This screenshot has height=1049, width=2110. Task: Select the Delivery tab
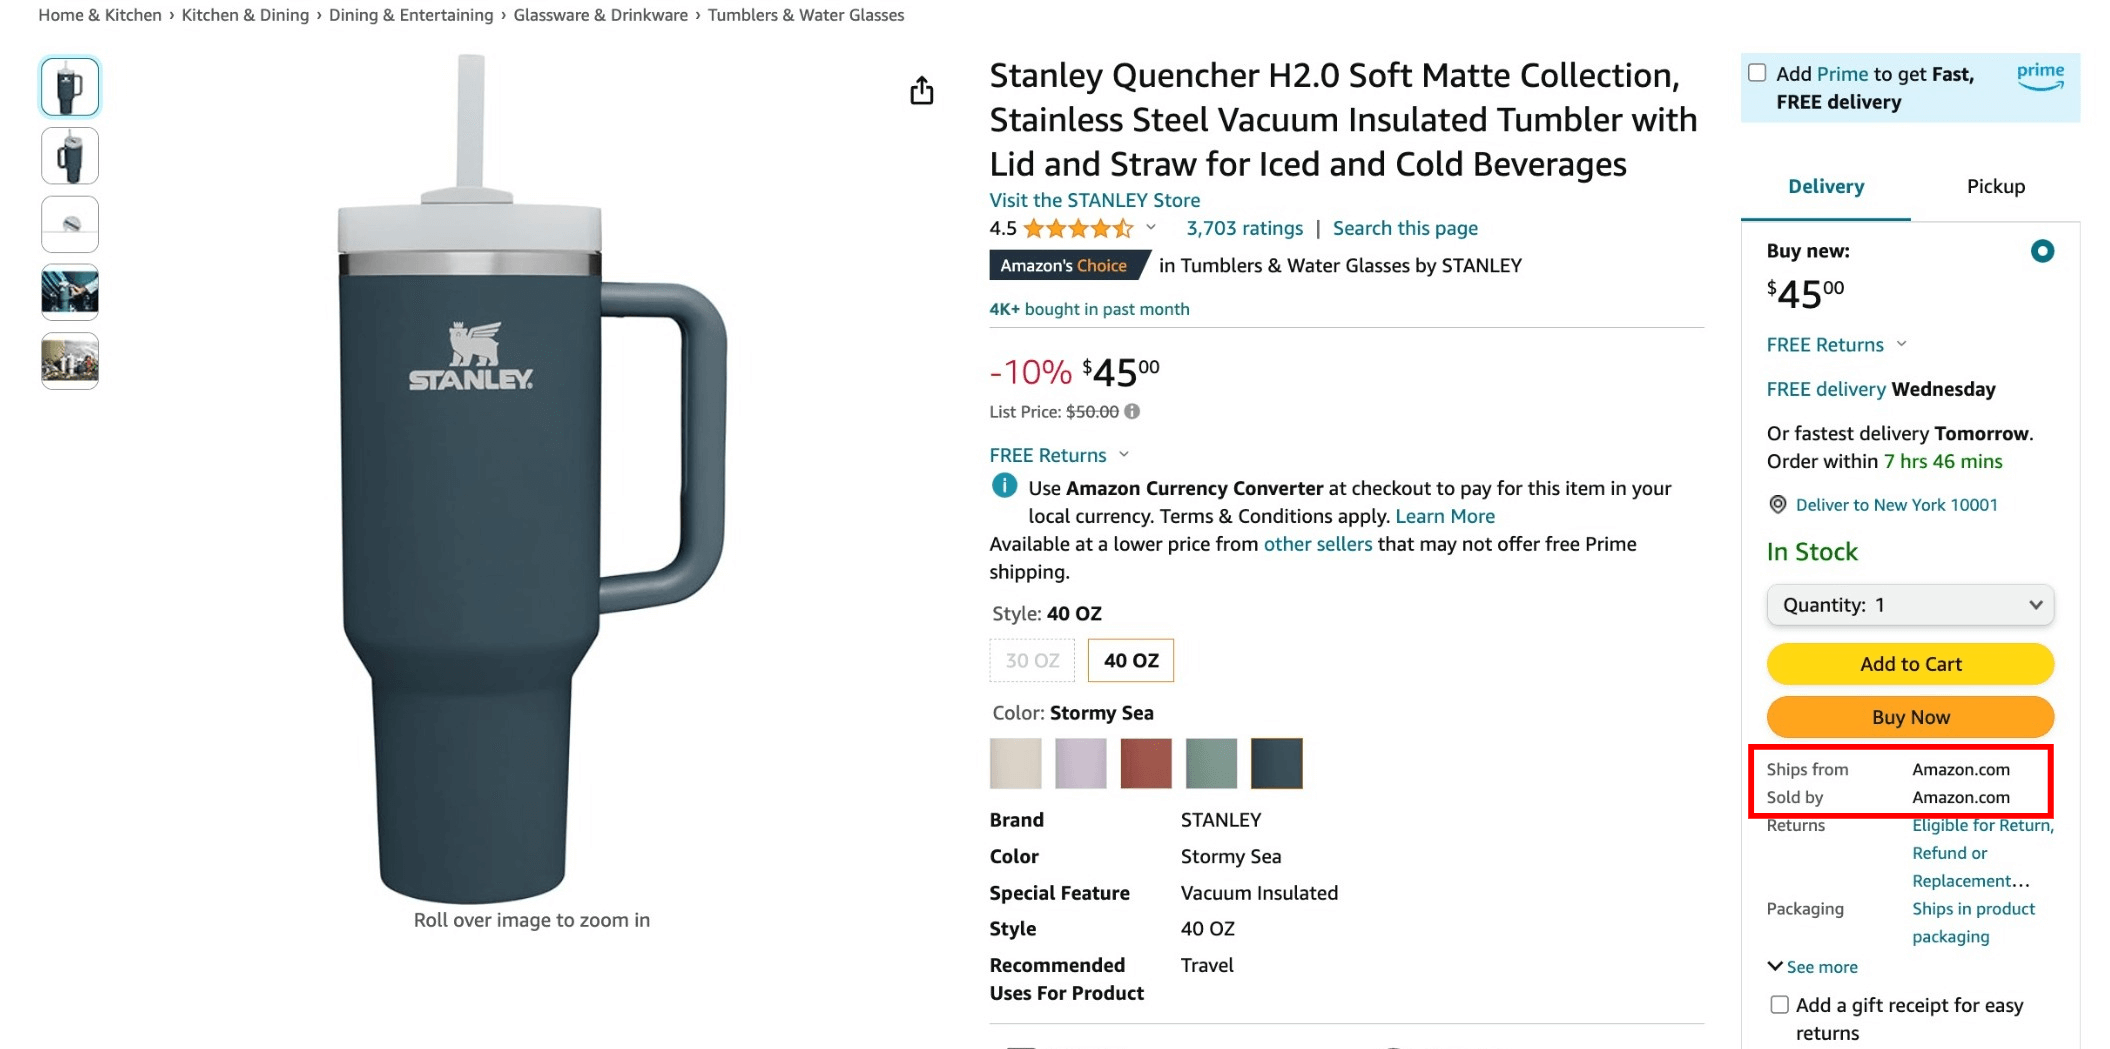click(x=1826, y=187)
